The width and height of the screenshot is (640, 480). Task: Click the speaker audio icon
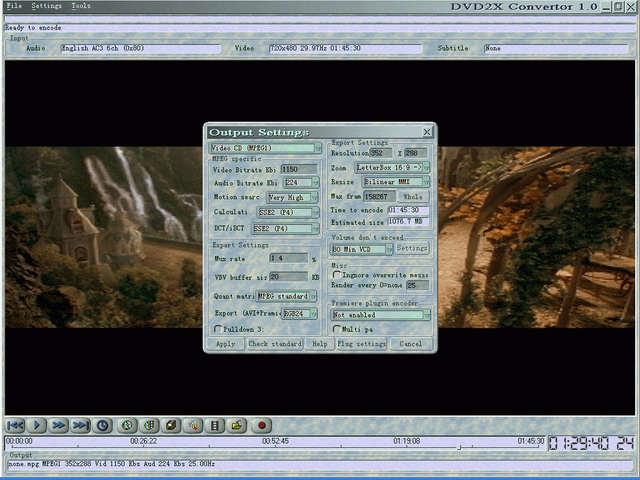click(193, 426)
